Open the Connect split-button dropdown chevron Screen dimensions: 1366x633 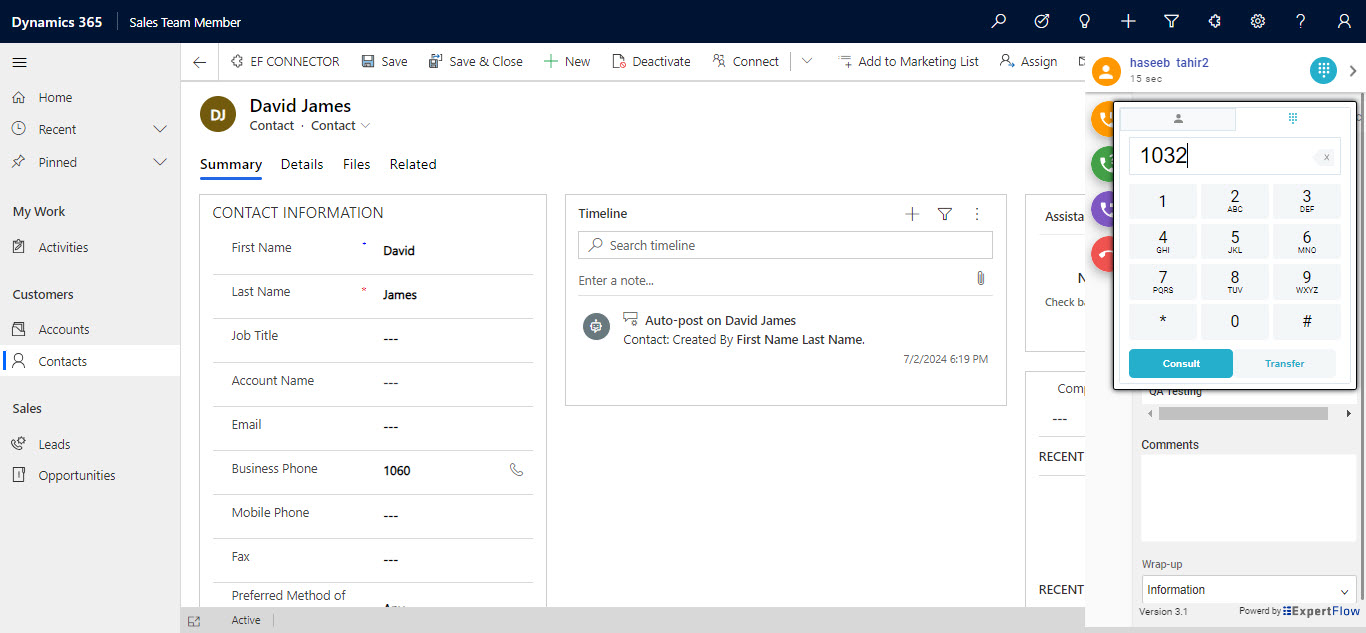click(x=807, y=61)
